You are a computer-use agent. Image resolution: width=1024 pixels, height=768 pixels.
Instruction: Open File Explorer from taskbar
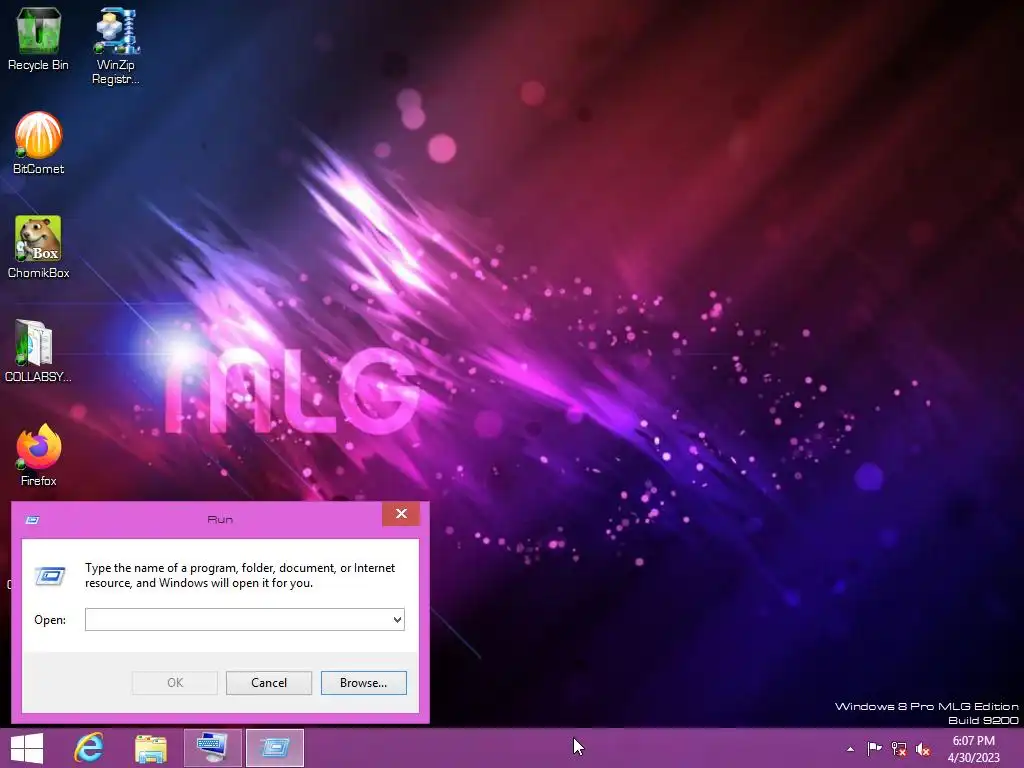coord(151,748)
